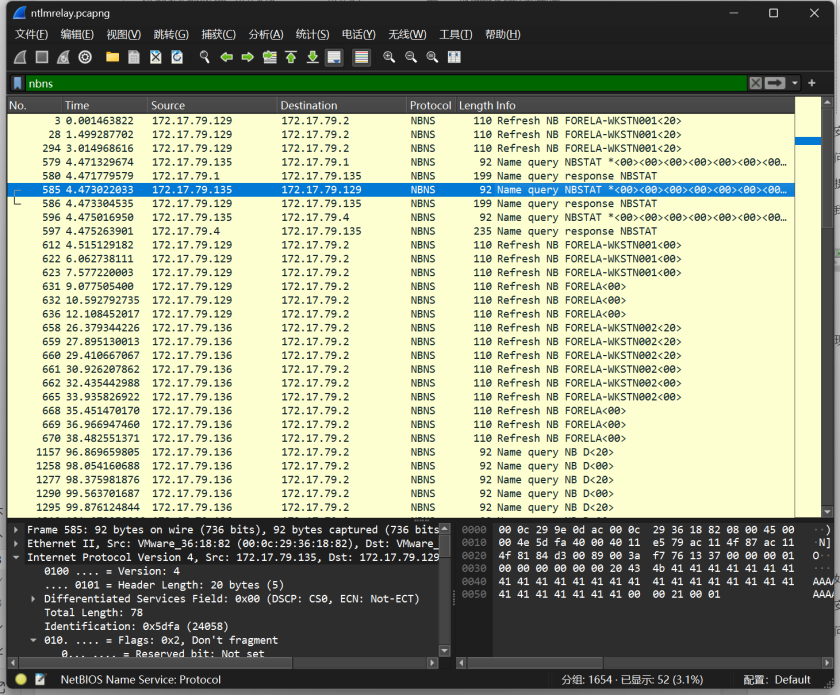This screenshot has height=695, width=840.
Task: Clear the nbns display filter
Action: pyautogui.click(x=756, y=83)
